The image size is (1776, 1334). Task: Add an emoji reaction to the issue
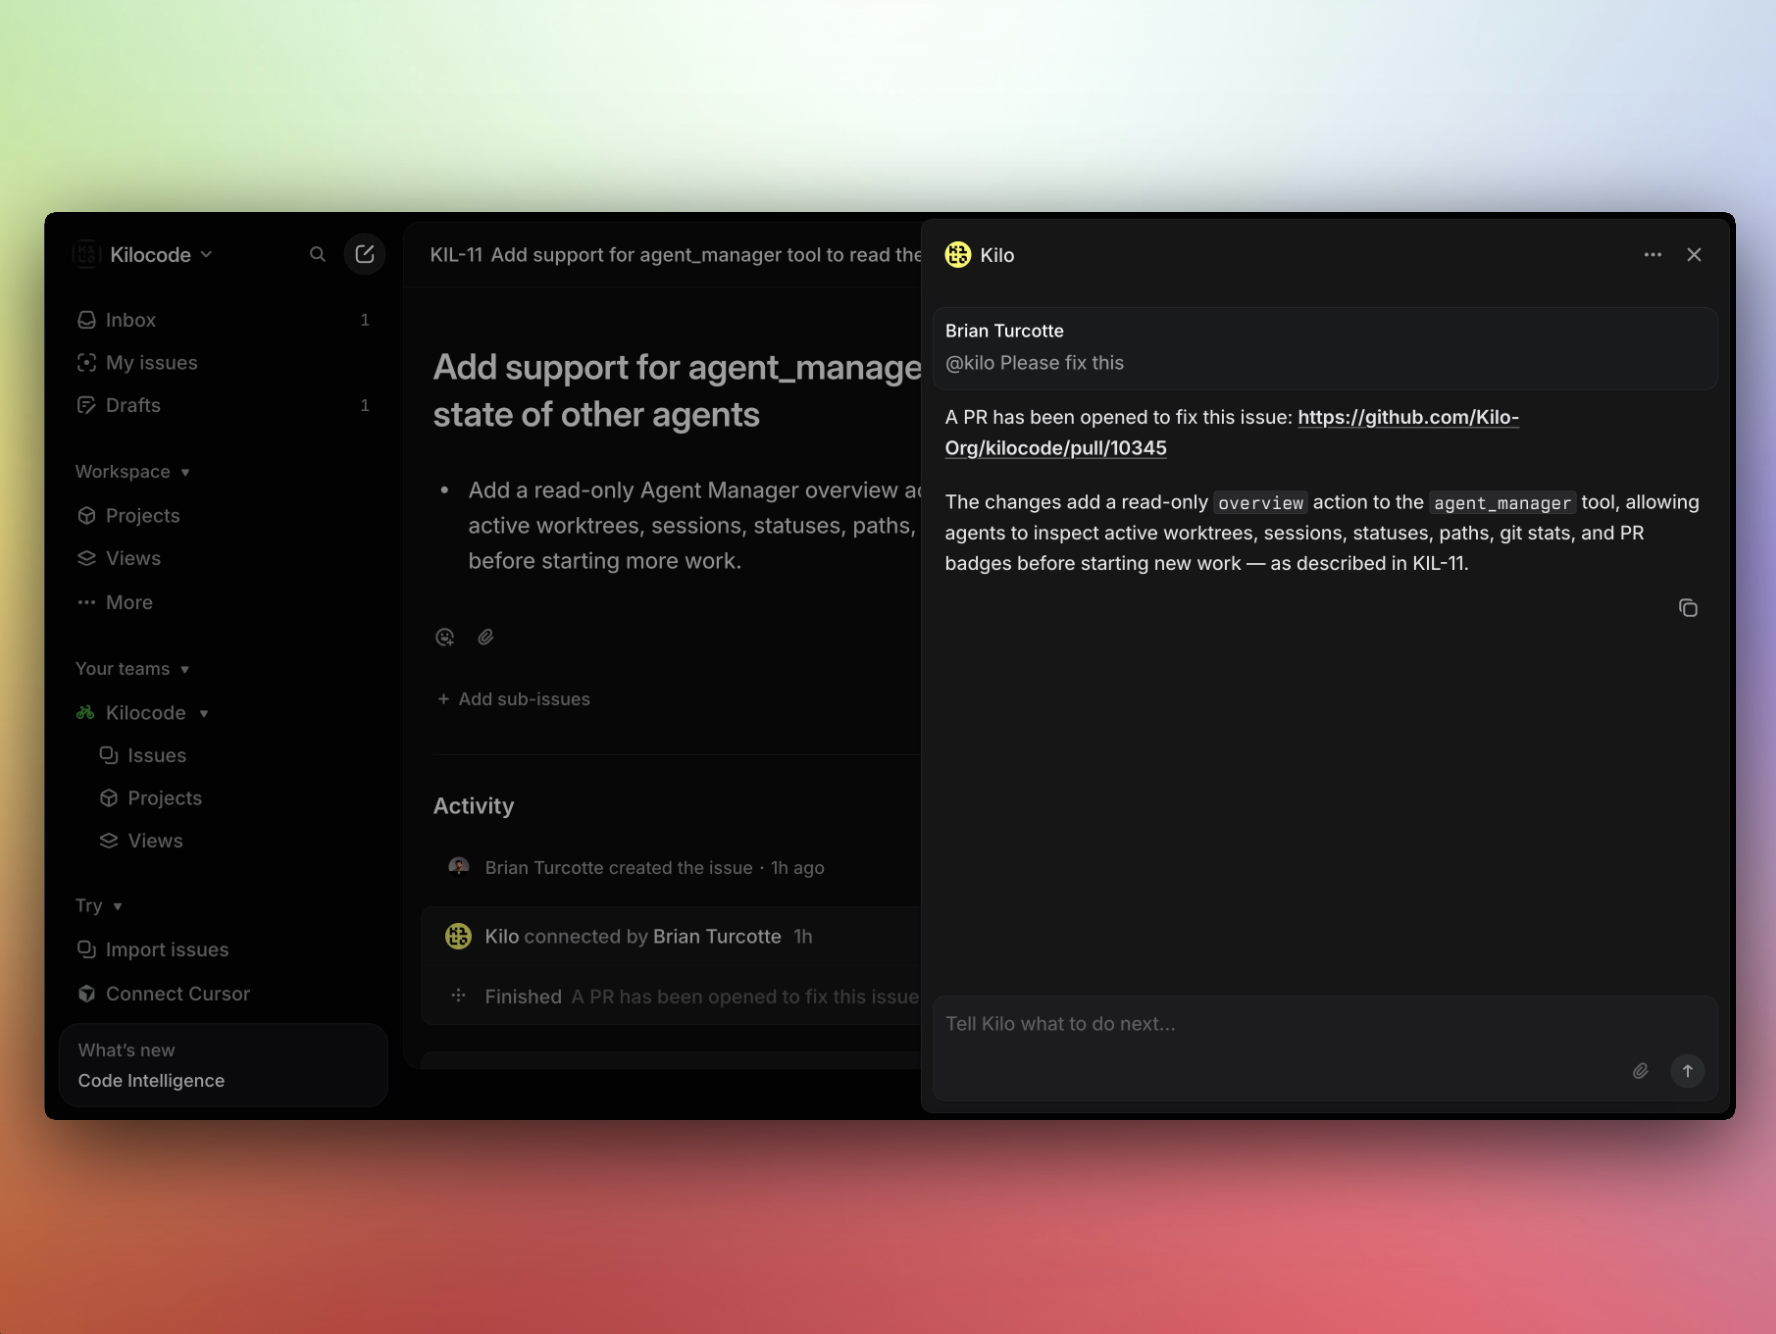[x=445, y=637]
